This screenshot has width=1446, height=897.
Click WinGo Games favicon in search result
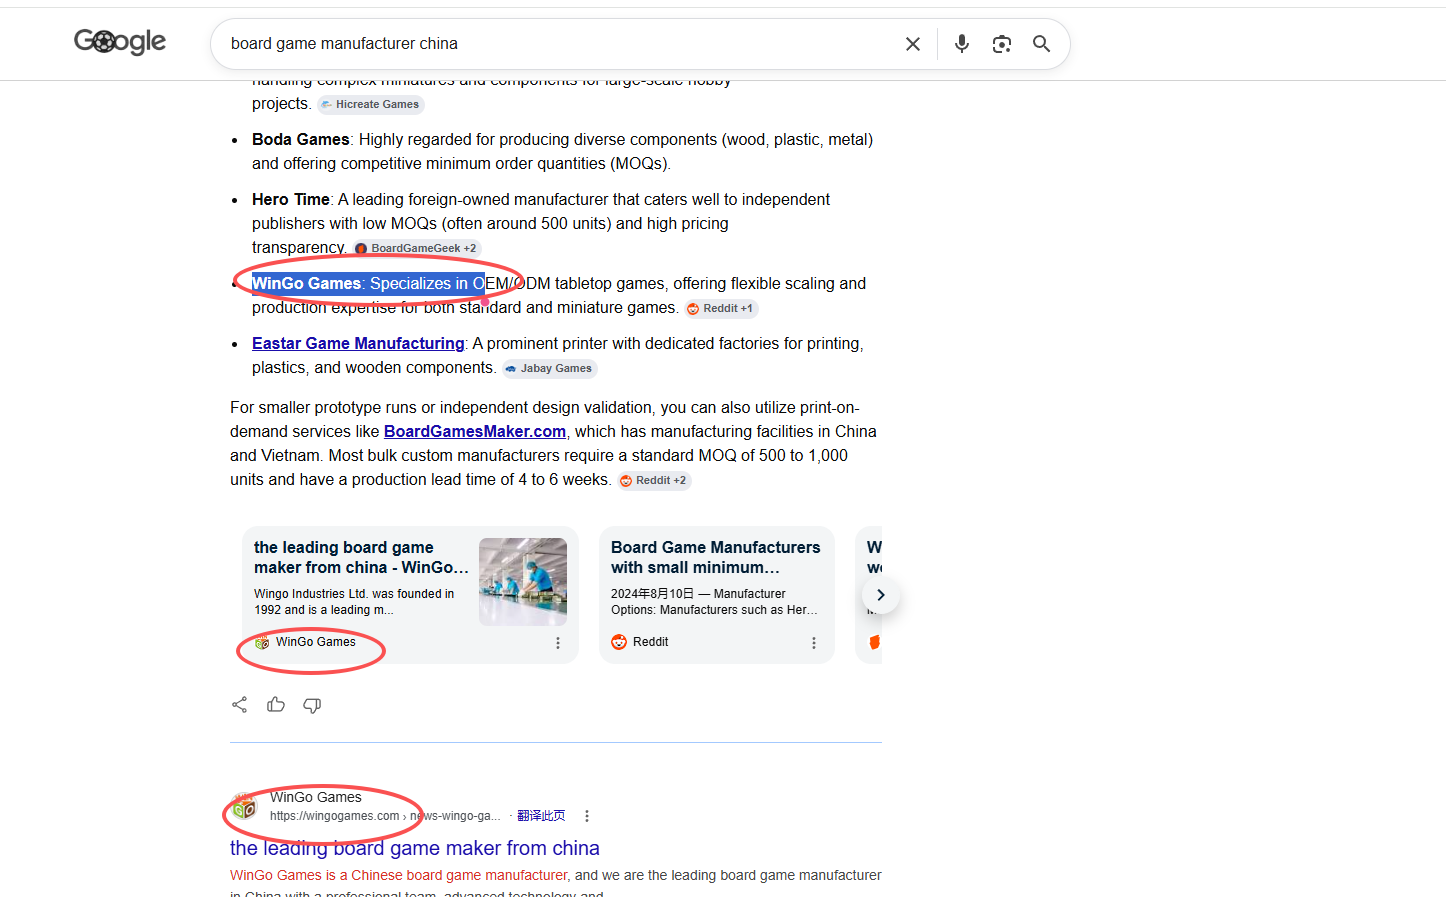tap(244, 806)
